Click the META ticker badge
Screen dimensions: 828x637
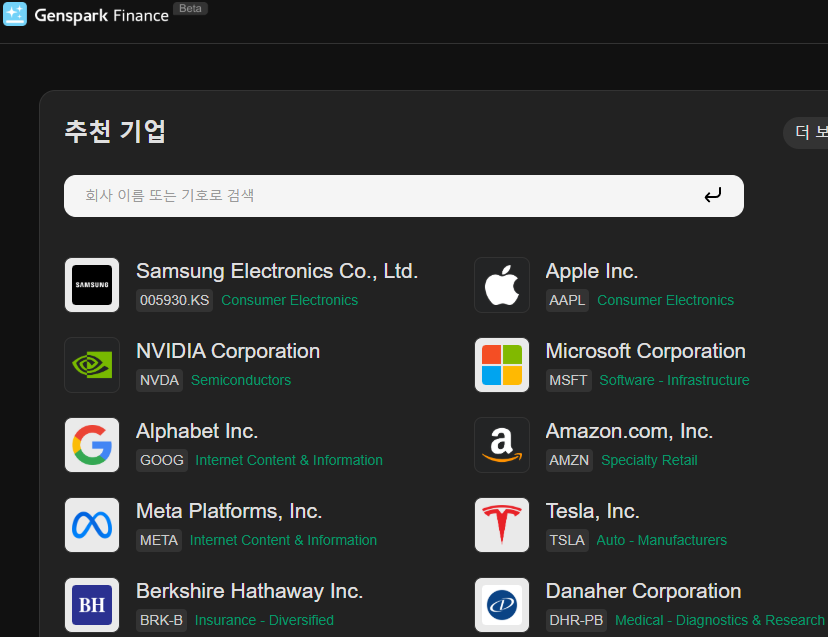[x=158, y=540]
